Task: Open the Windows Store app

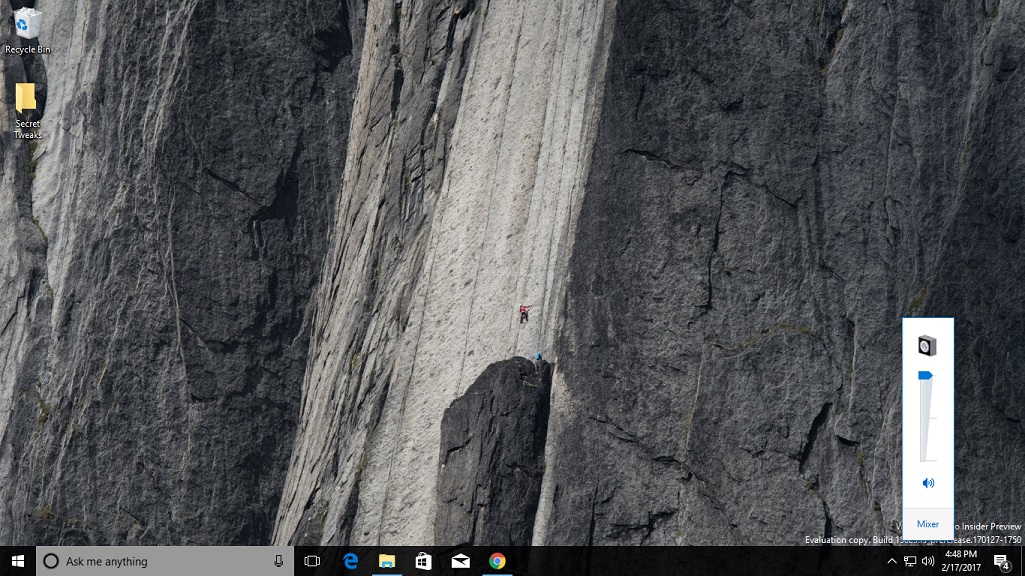Action: (423, 562)
